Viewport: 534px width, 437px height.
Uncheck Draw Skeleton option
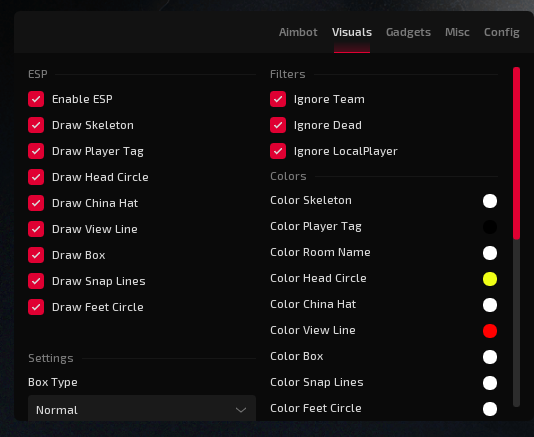pos(36,125)
